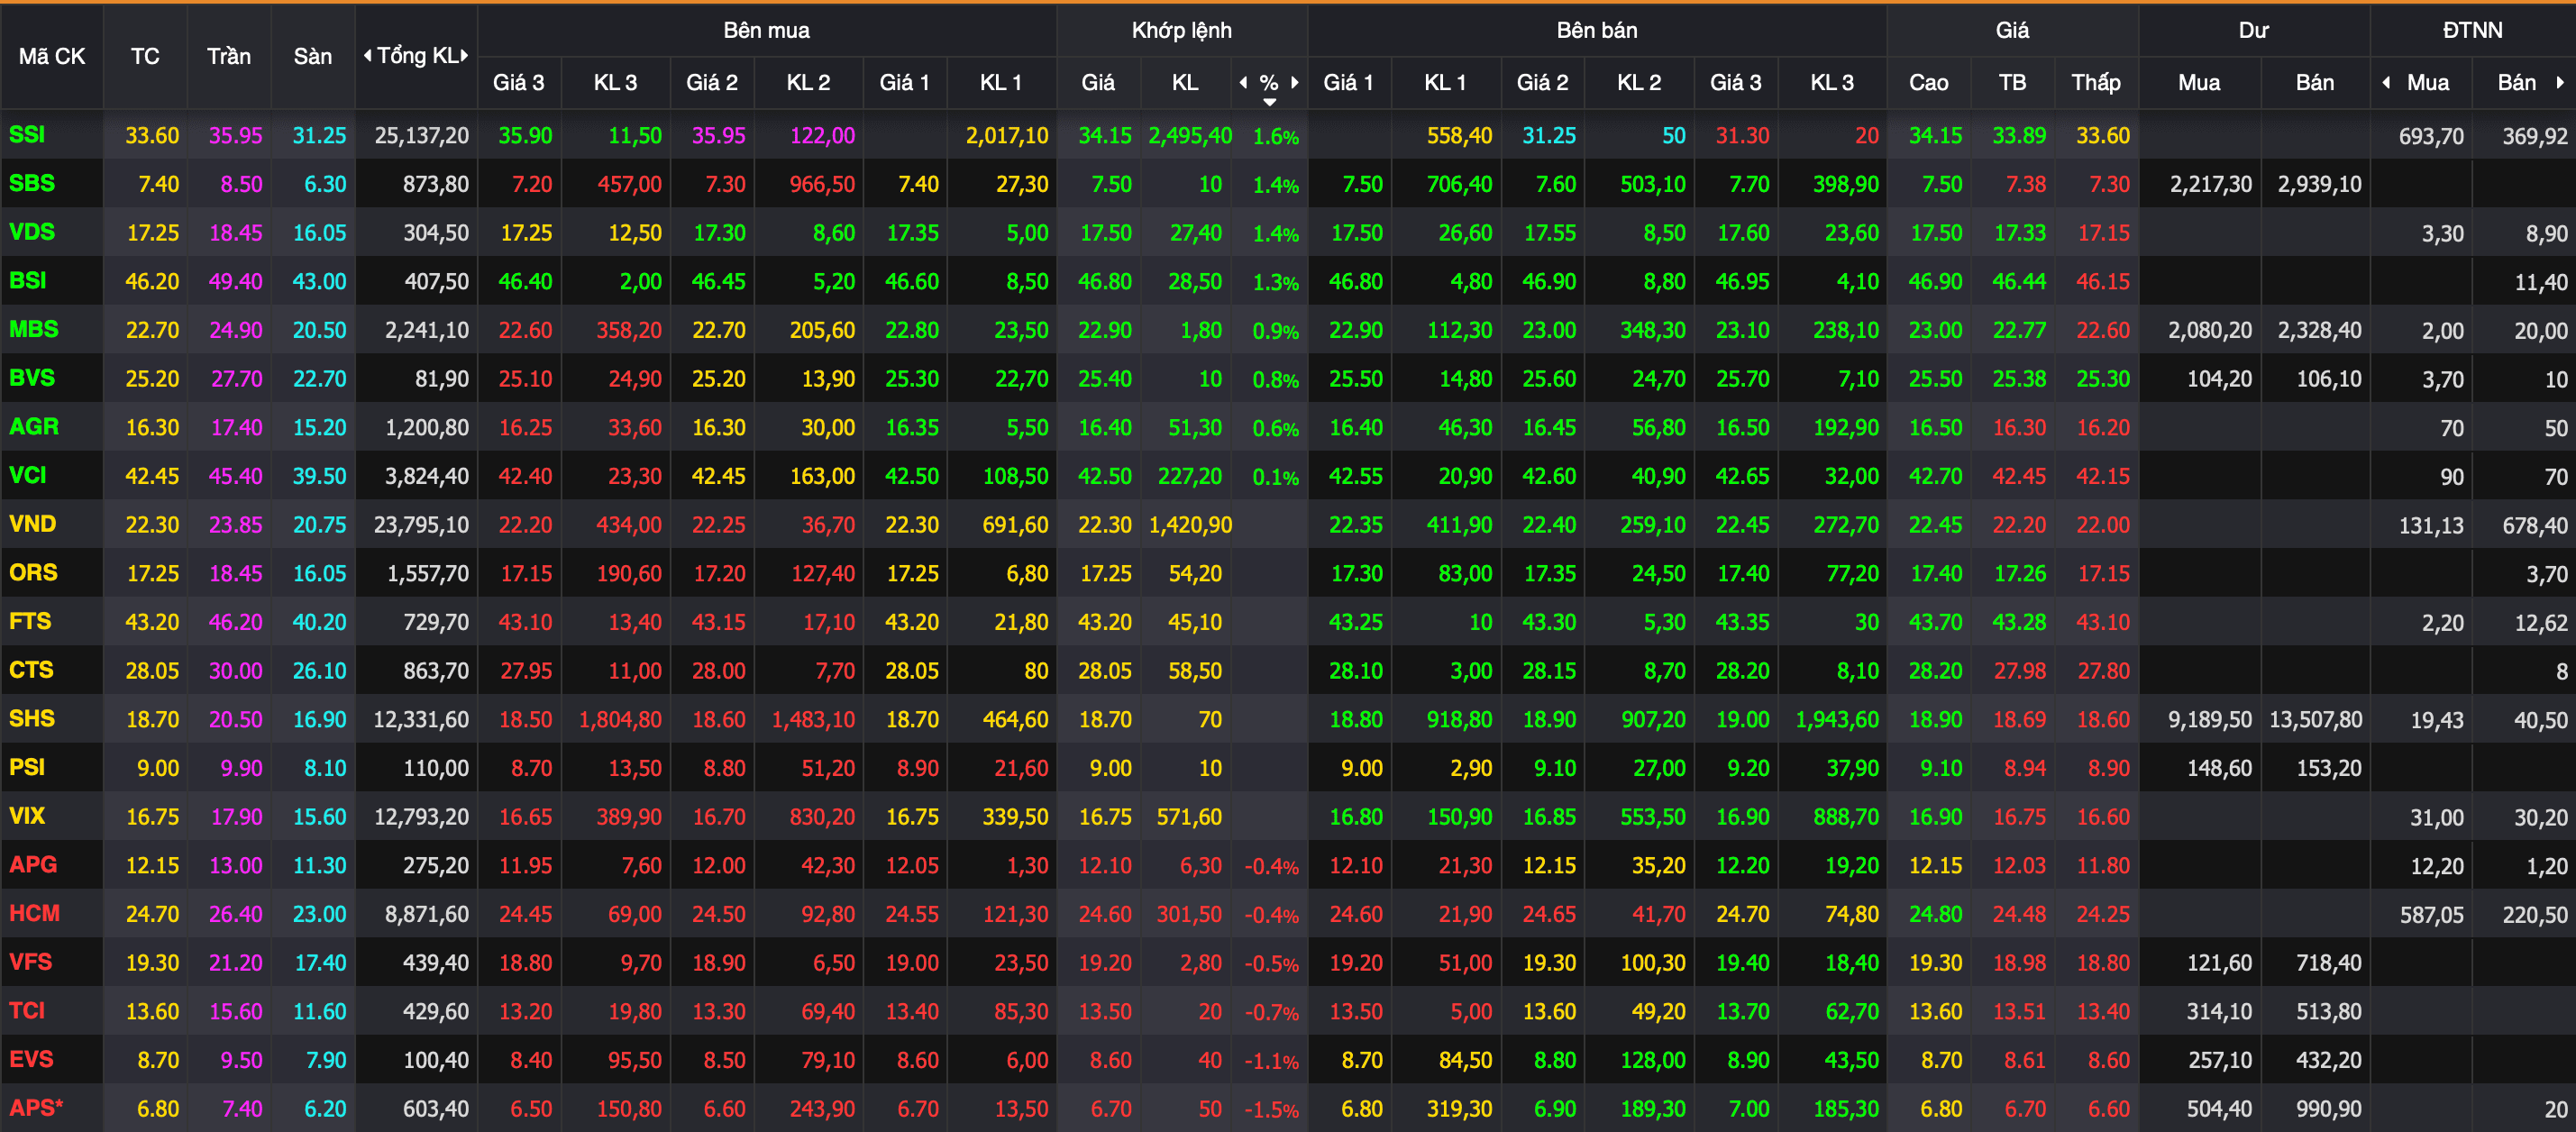Click left arrow before ĐTNN Mua header

click(2387, 83)
